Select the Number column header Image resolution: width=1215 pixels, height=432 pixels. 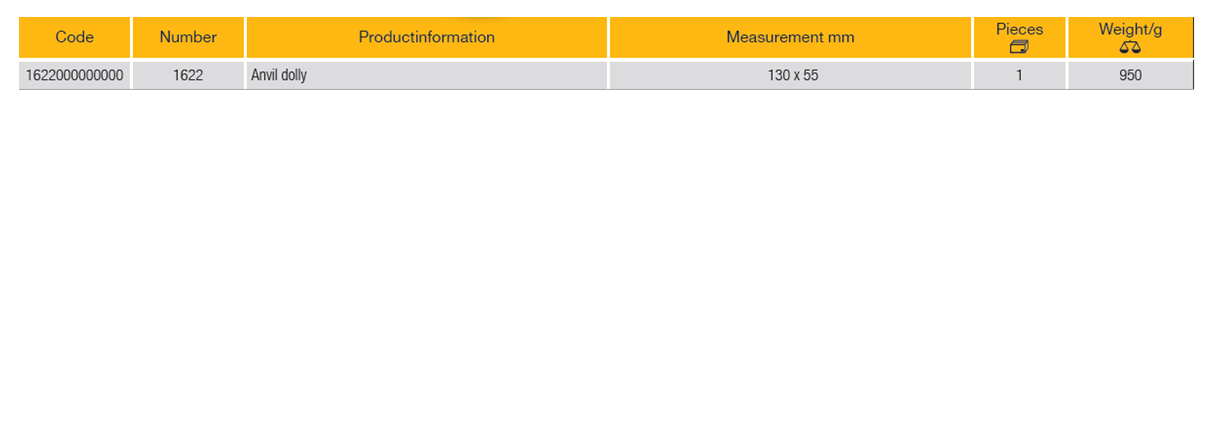[188, 38]
